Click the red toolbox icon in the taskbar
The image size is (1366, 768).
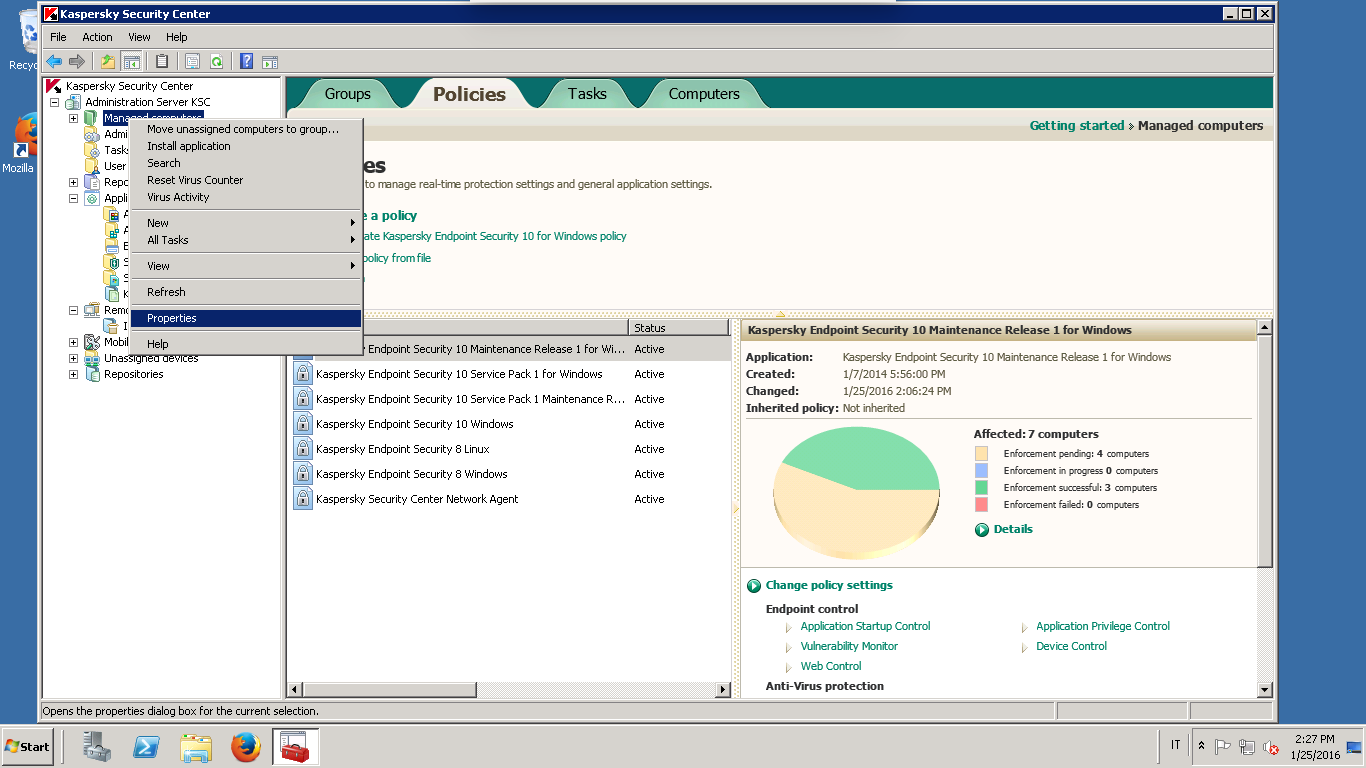tap(295, 746)
